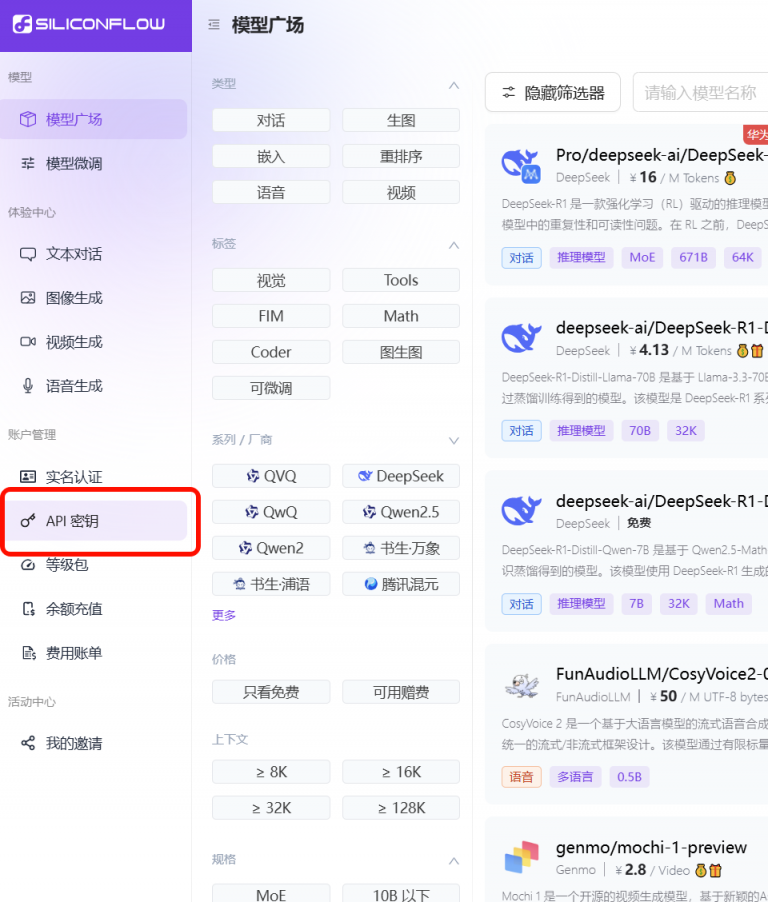Click 更多 to show more vendors
The image size is (768, 902).
pyautogui.click(x=224, y=615)
